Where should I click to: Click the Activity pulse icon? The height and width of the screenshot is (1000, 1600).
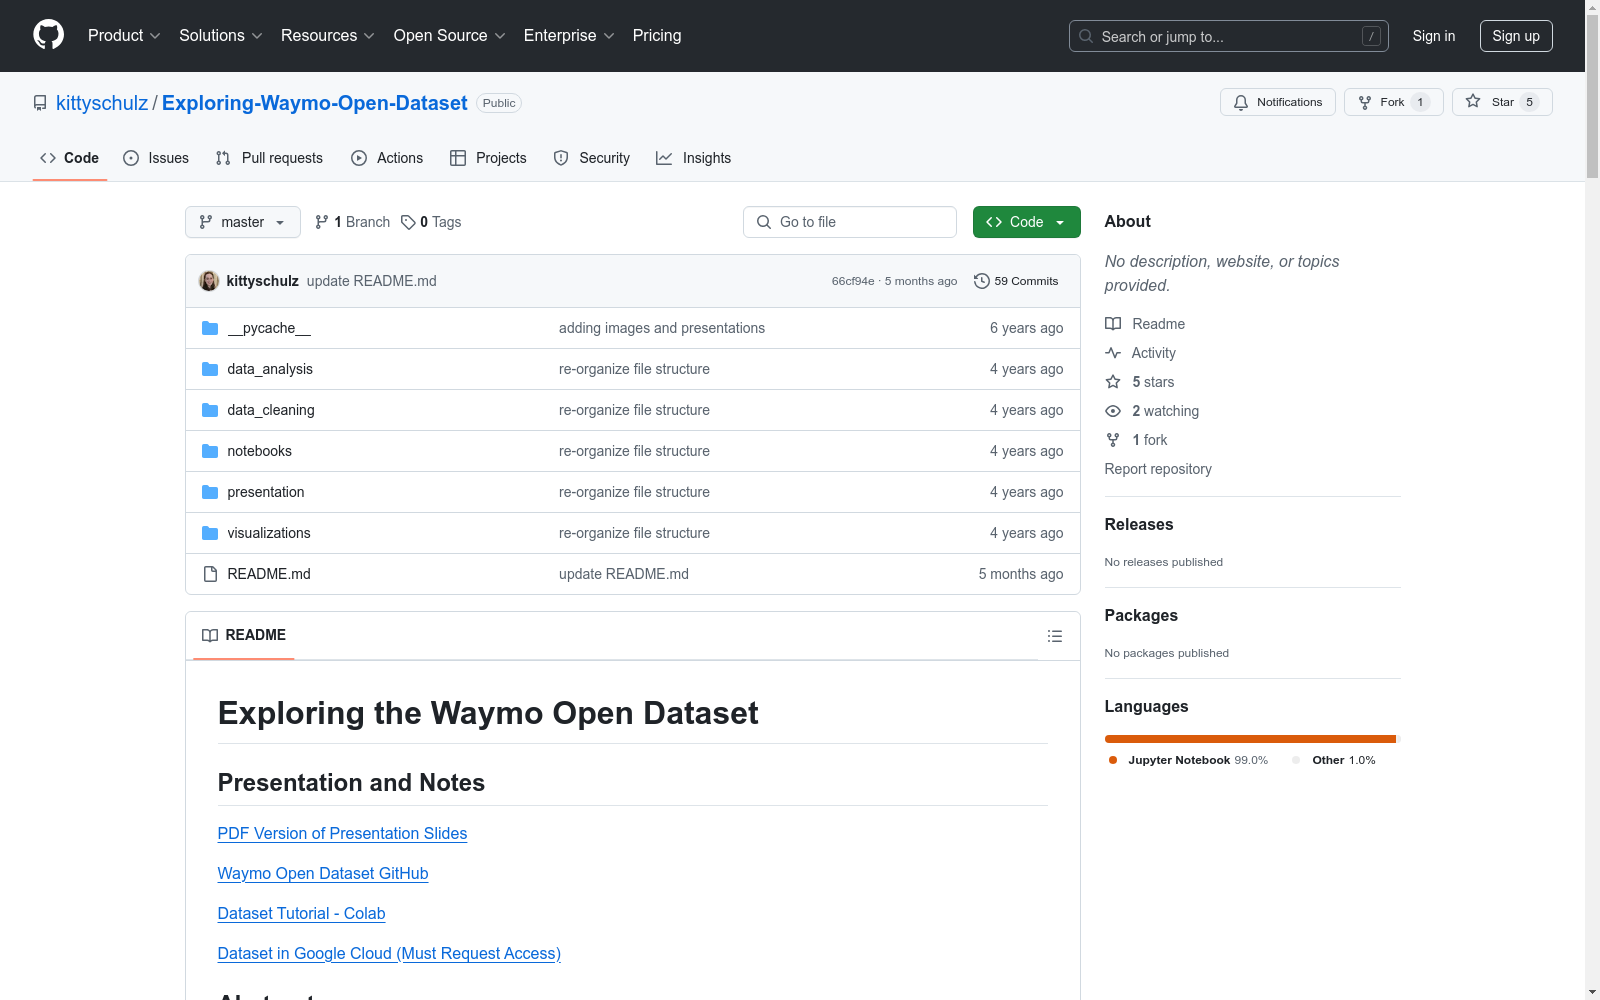click(x=1113, y=353)
